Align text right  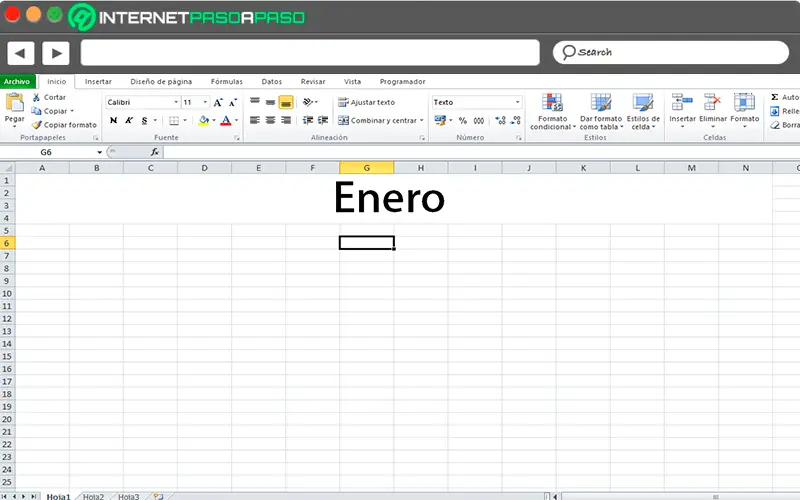coord(286,120)
